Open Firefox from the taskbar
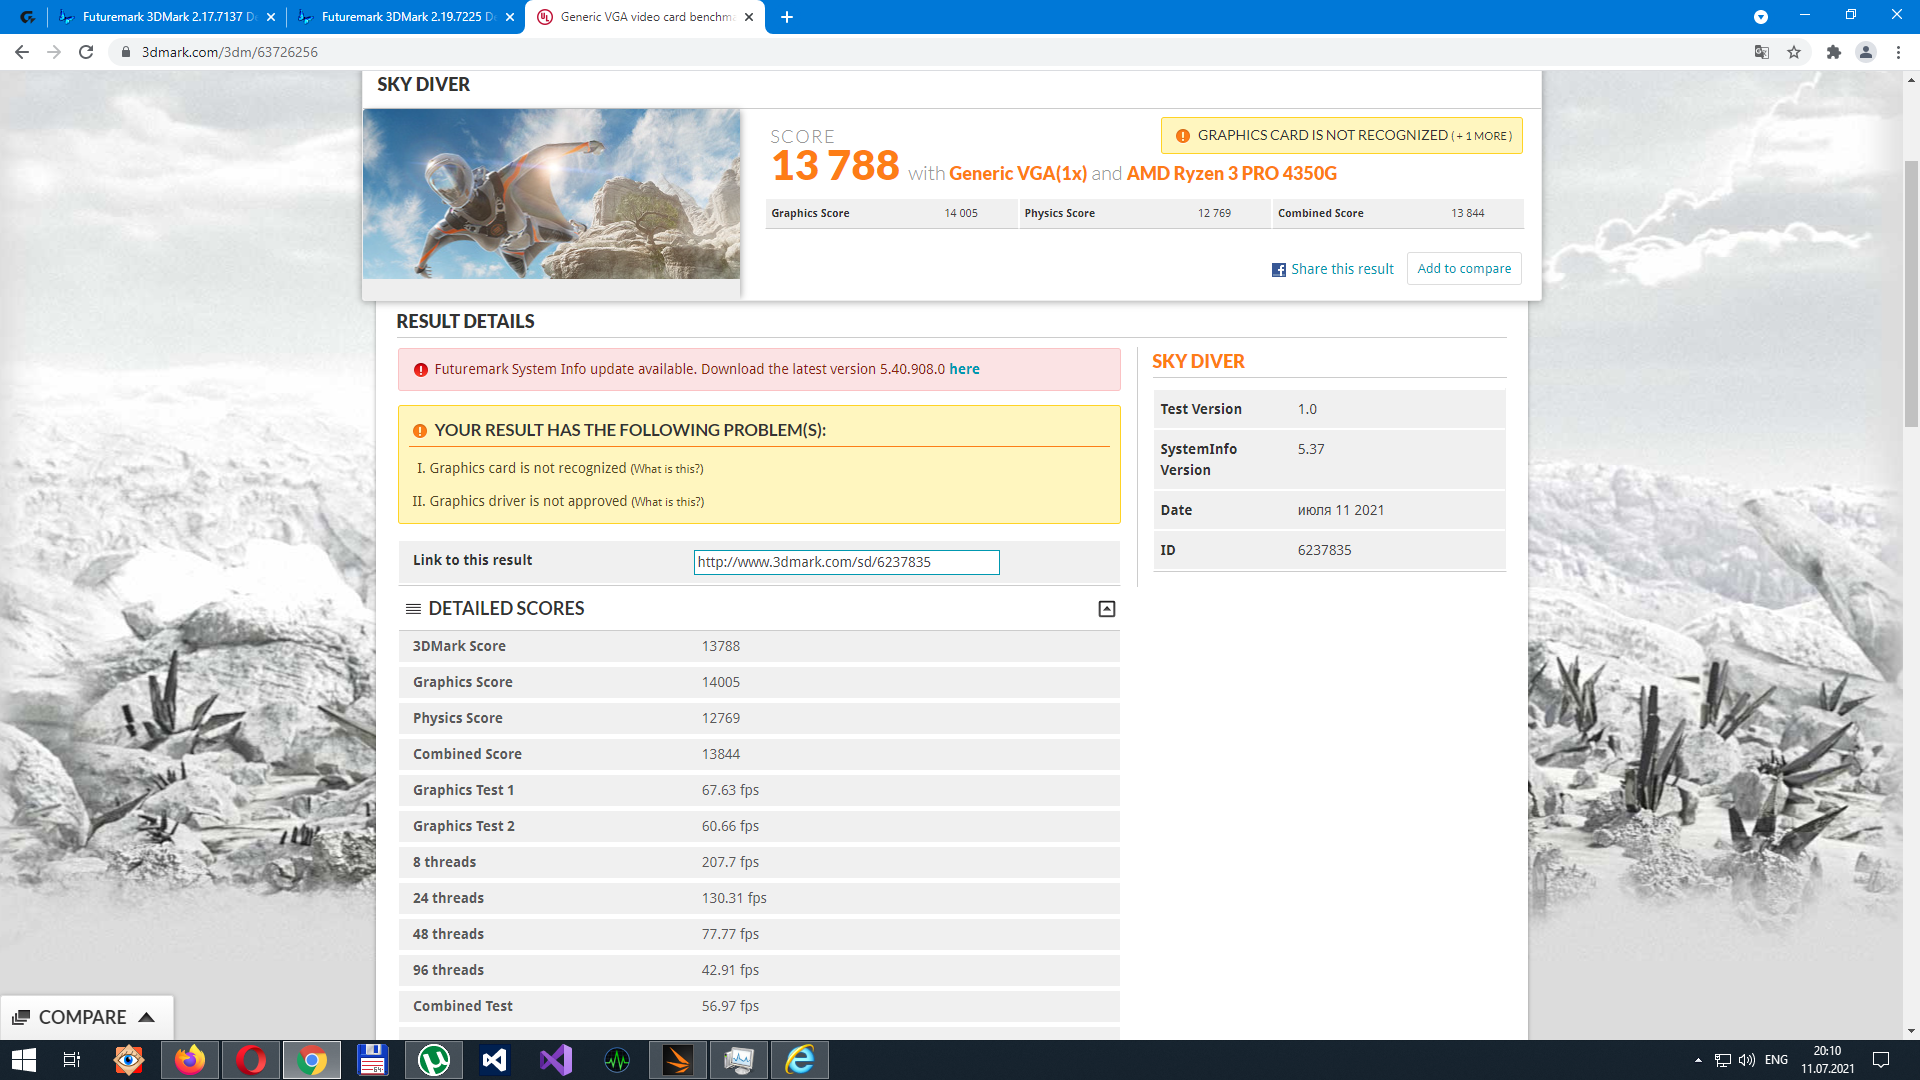The height and width of the screenshot is (1080, 1920). coord(190,1060)
